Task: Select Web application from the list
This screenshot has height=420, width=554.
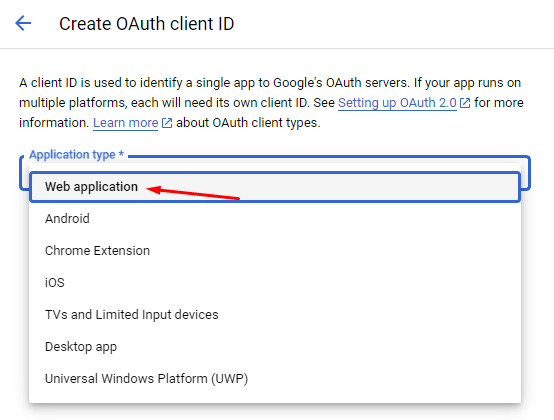Action: pos(275,187)
